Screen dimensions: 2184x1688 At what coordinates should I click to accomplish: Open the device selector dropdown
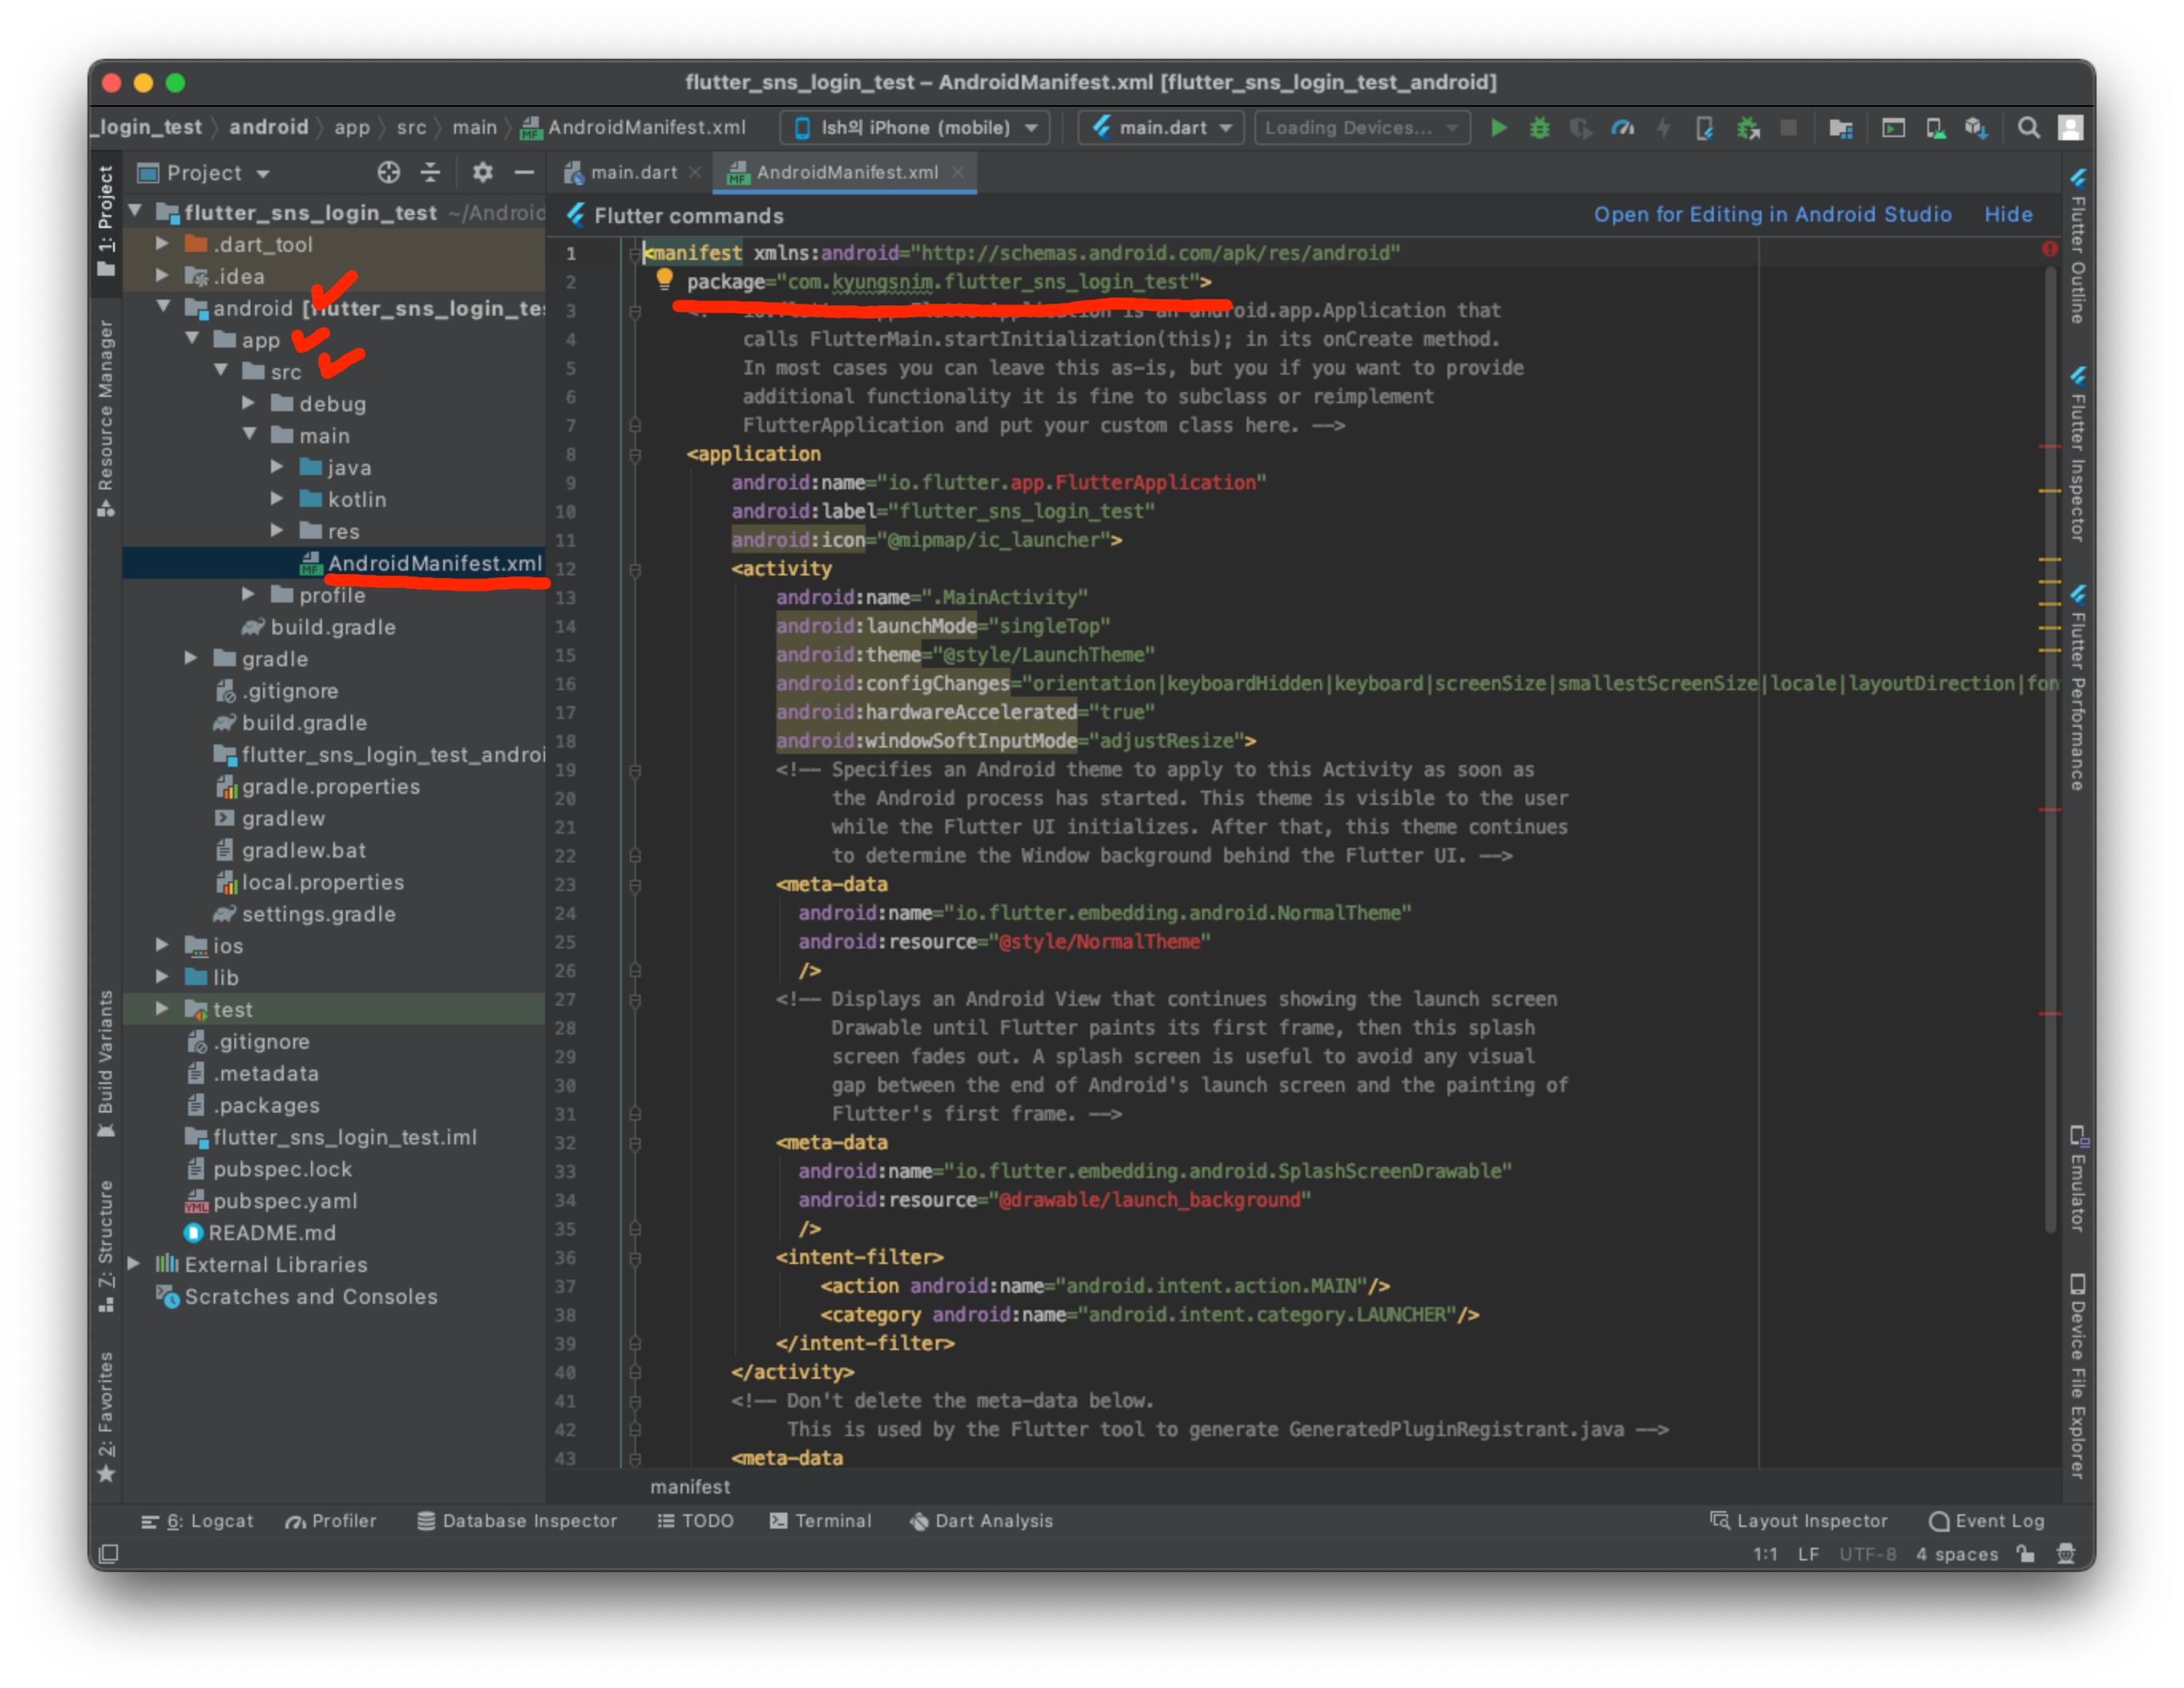915,128
